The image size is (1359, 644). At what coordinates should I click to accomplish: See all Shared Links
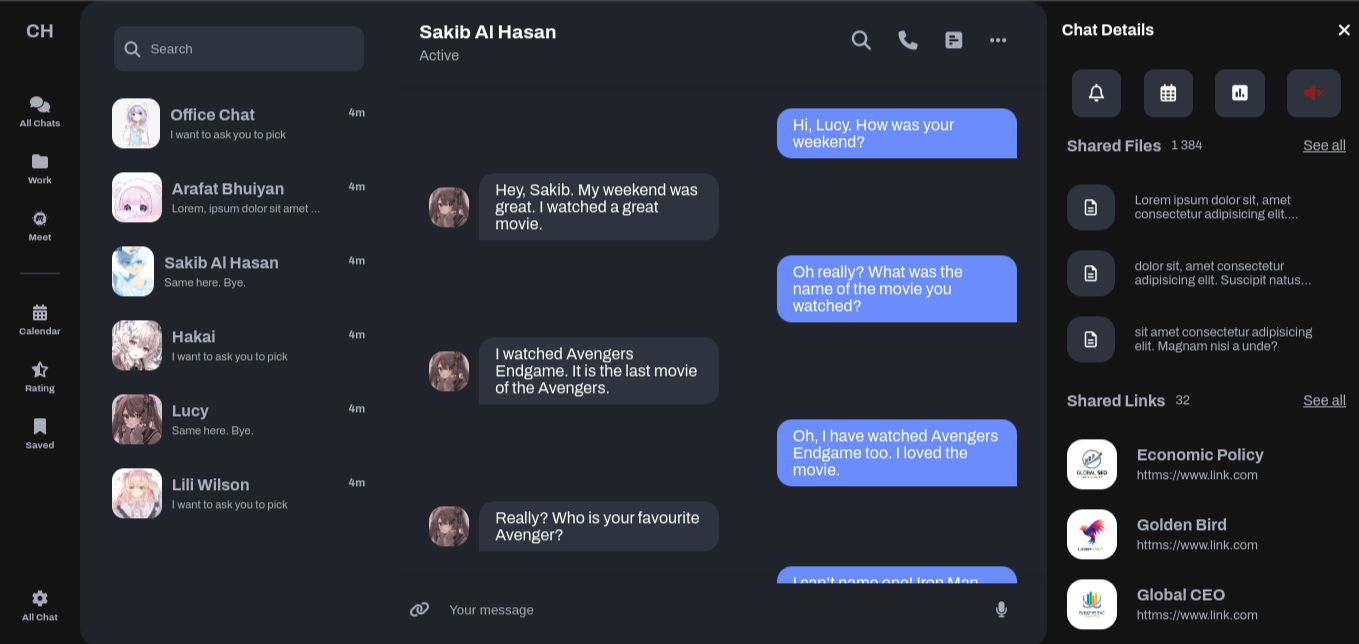pyautogui.click(x=1324, y=401)
